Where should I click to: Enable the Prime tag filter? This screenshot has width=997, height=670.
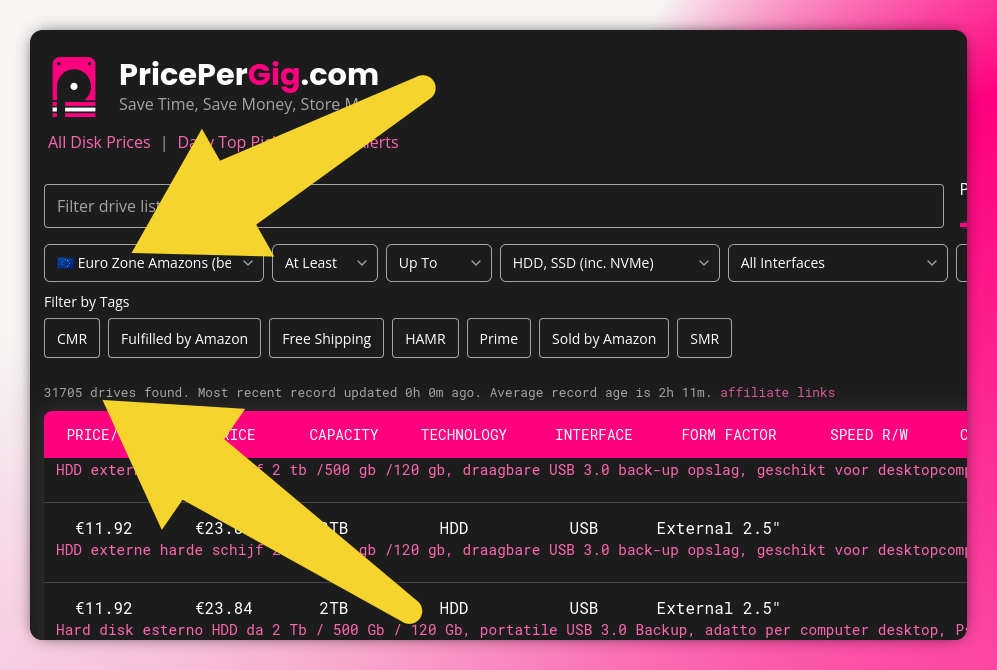(x=498, y=339)
